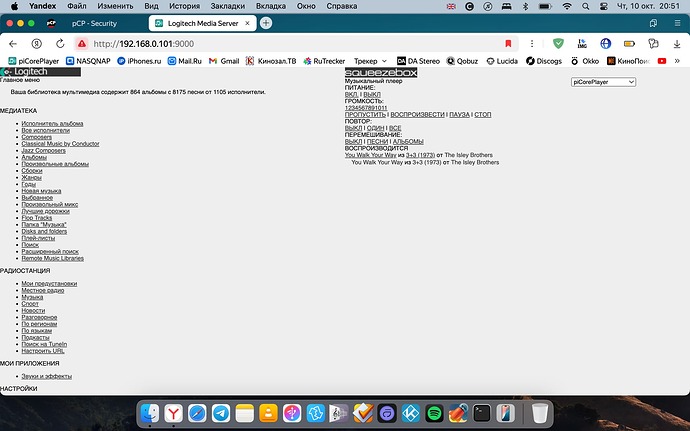Open Terminal from the Dock
690x431 pixels.
coord(482,413)
